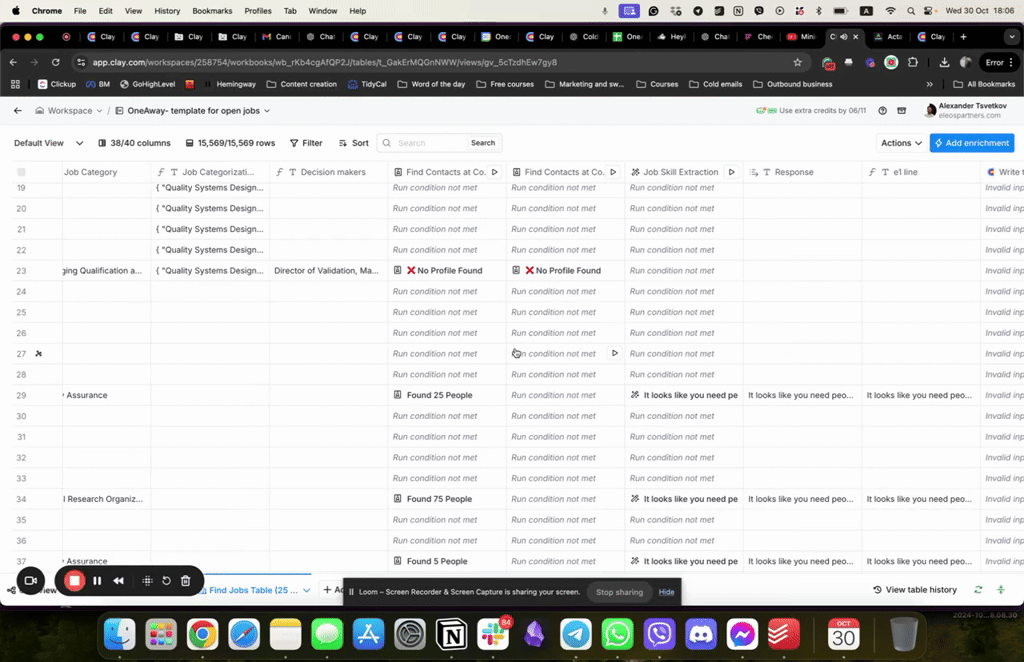Open Chrome downloads icon
This screenshot has width=1024, height=662.
(944, 63)
